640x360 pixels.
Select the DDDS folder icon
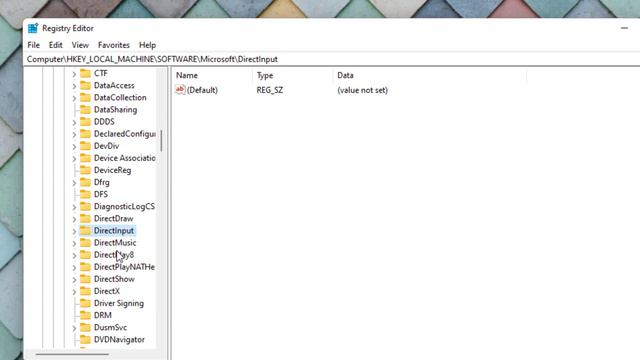pyautogui.click(x=85, y=122)
